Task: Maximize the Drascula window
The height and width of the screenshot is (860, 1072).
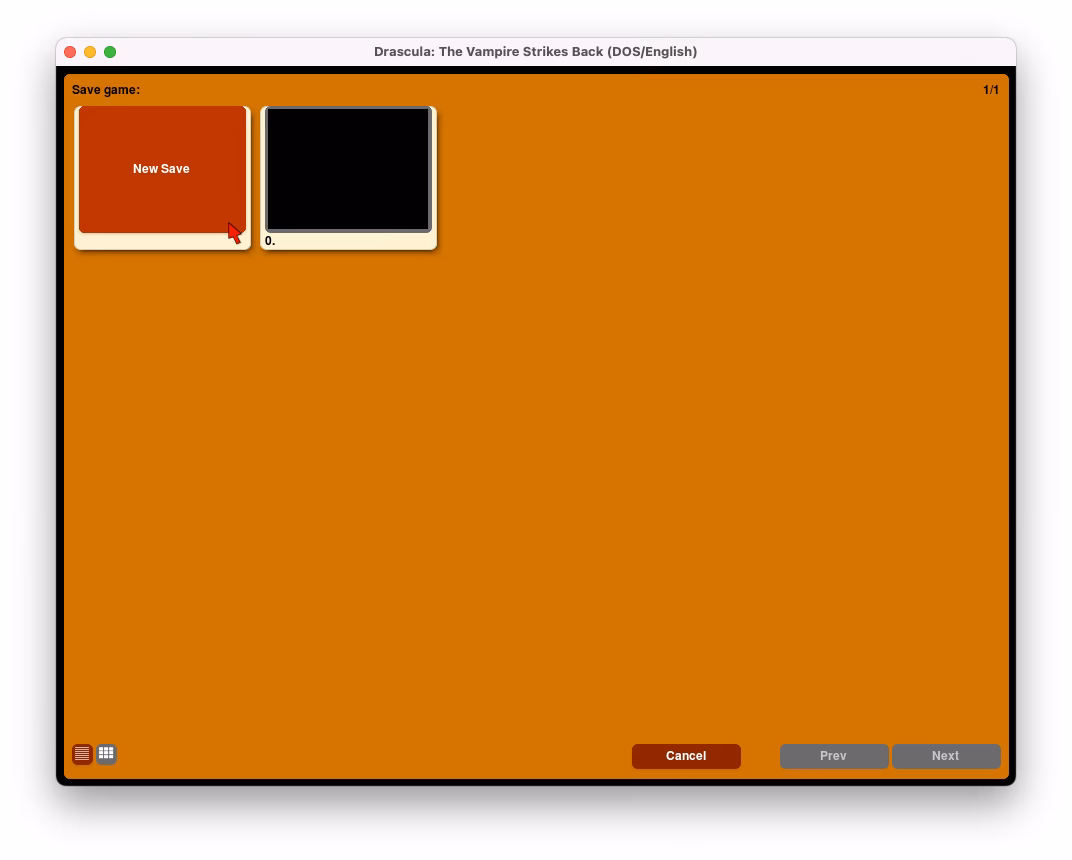Action: pos(109,52)
